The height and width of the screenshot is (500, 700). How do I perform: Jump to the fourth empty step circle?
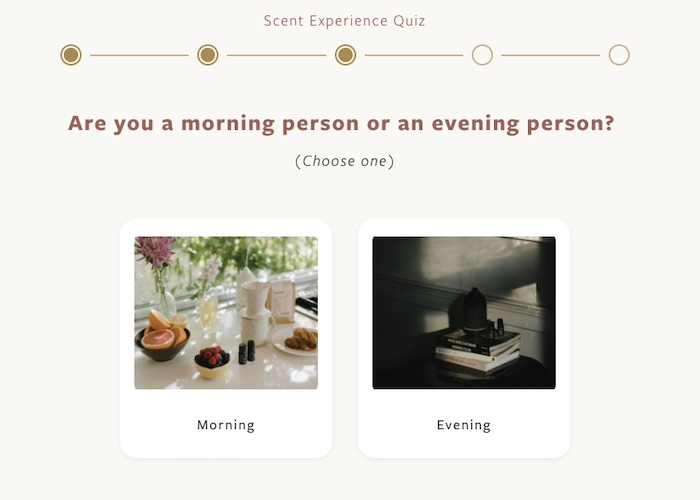coord(482,55)
